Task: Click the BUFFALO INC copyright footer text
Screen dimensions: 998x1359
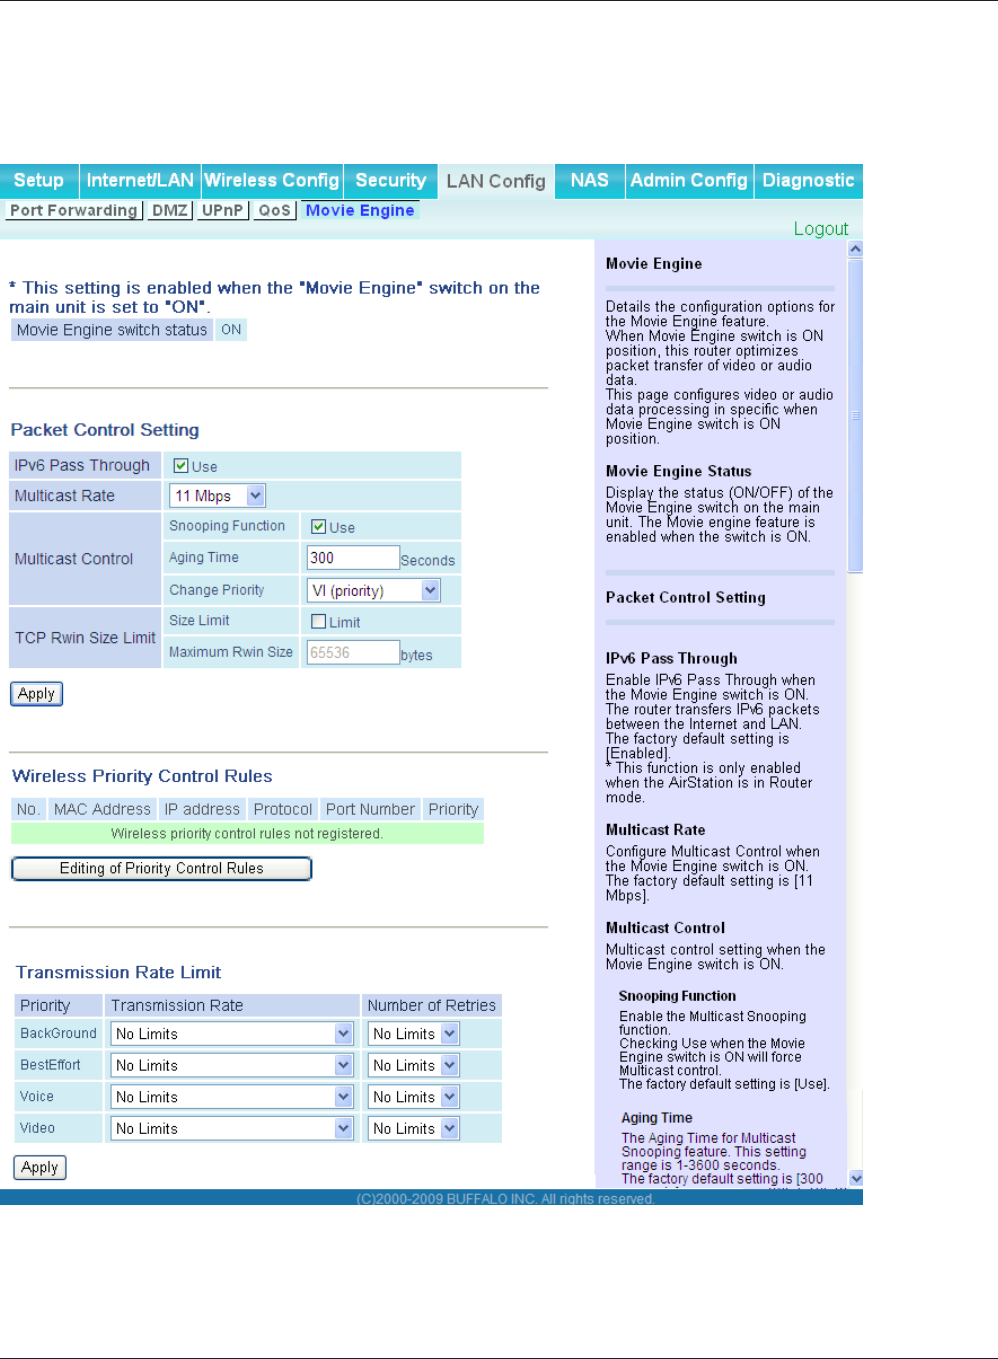Action: [505, 1199]
